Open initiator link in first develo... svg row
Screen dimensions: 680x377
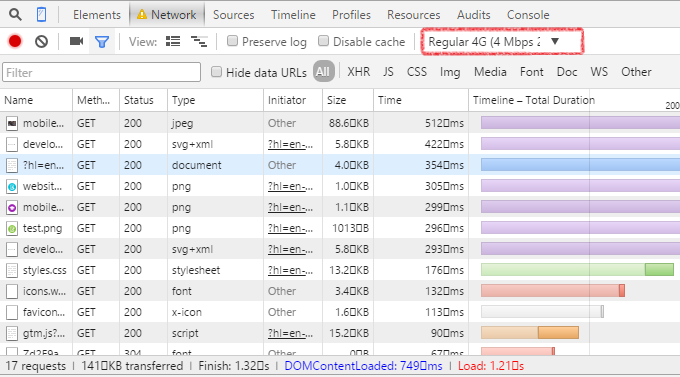coord(290,144)
